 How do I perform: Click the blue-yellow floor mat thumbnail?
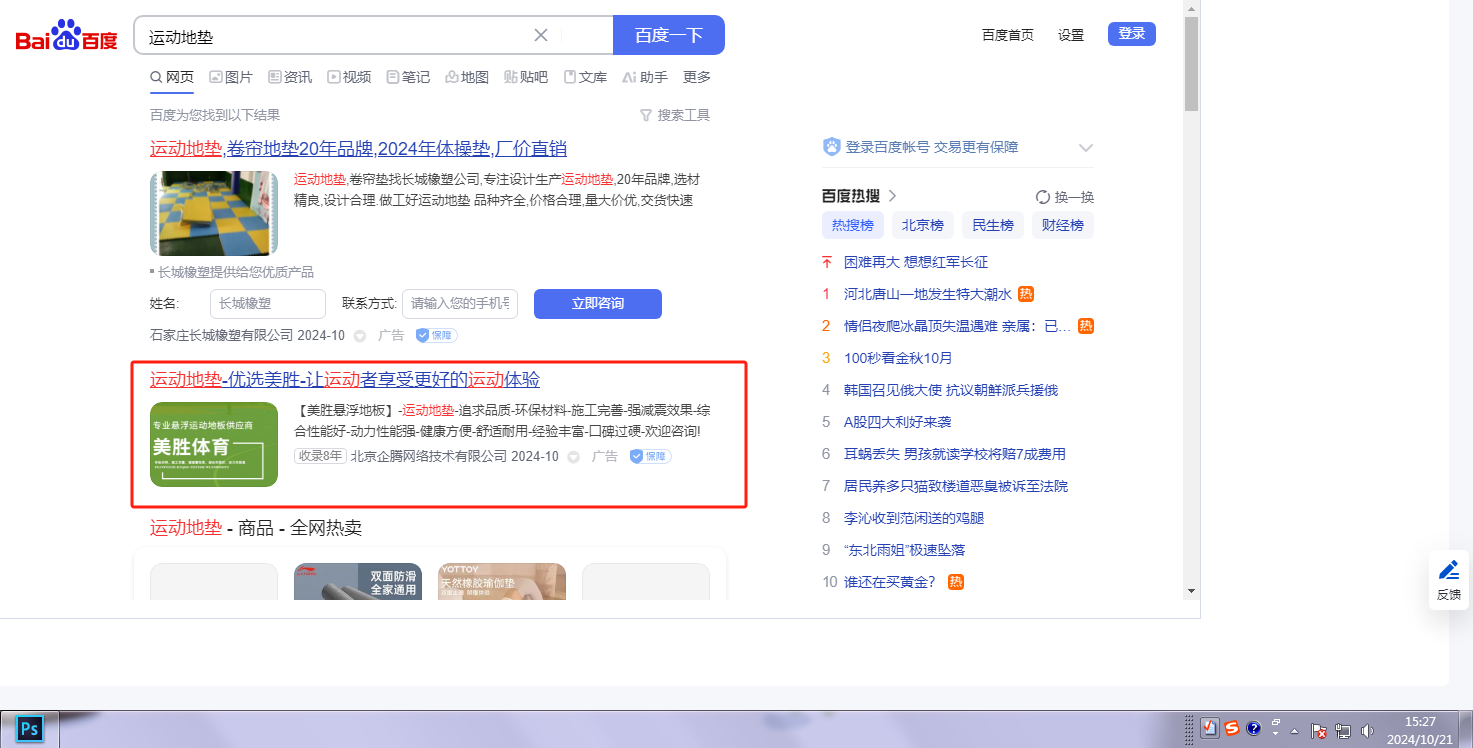(x=214, y=213)
